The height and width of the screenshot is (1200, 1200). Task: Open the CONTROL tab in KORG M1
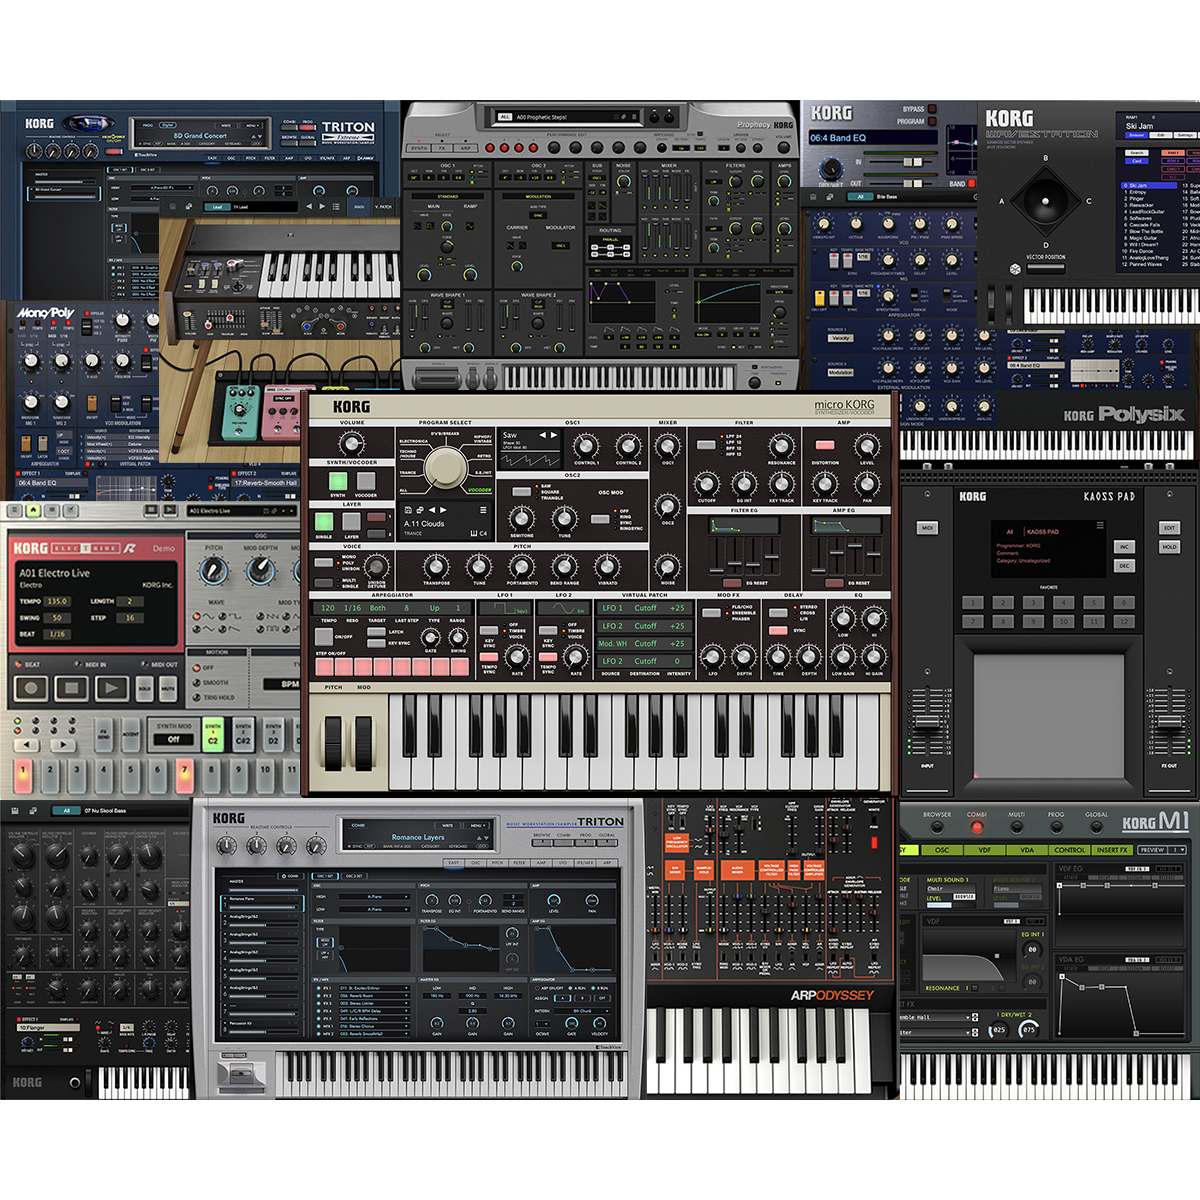(1070, 850)
